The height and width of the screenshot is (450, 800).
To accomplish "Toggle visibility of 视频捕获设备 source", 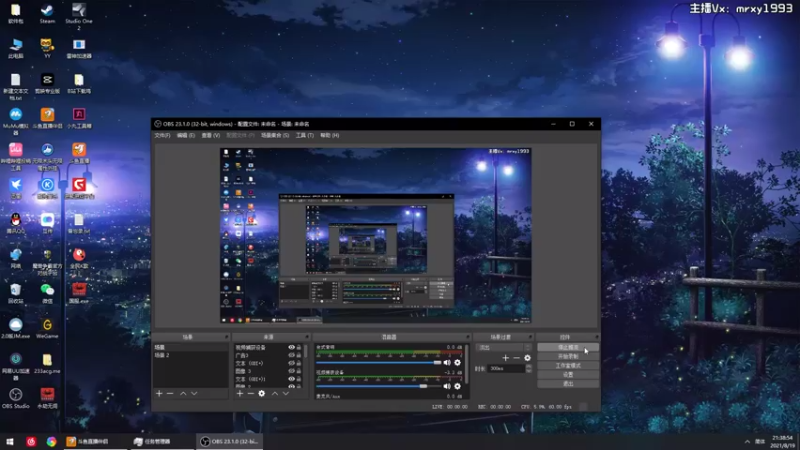I will tap(291, 347).
